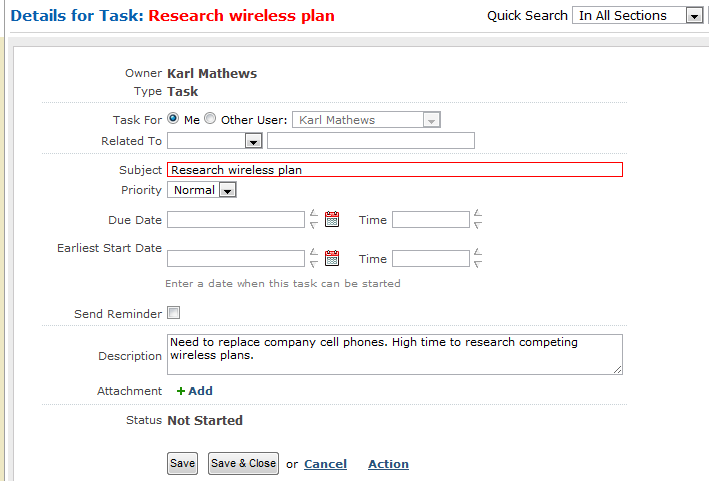Image resolution: width=709 pixels, height=481 pixels.
Task: Increment the Due Date Time value
Action: click(x=478, y=214)
